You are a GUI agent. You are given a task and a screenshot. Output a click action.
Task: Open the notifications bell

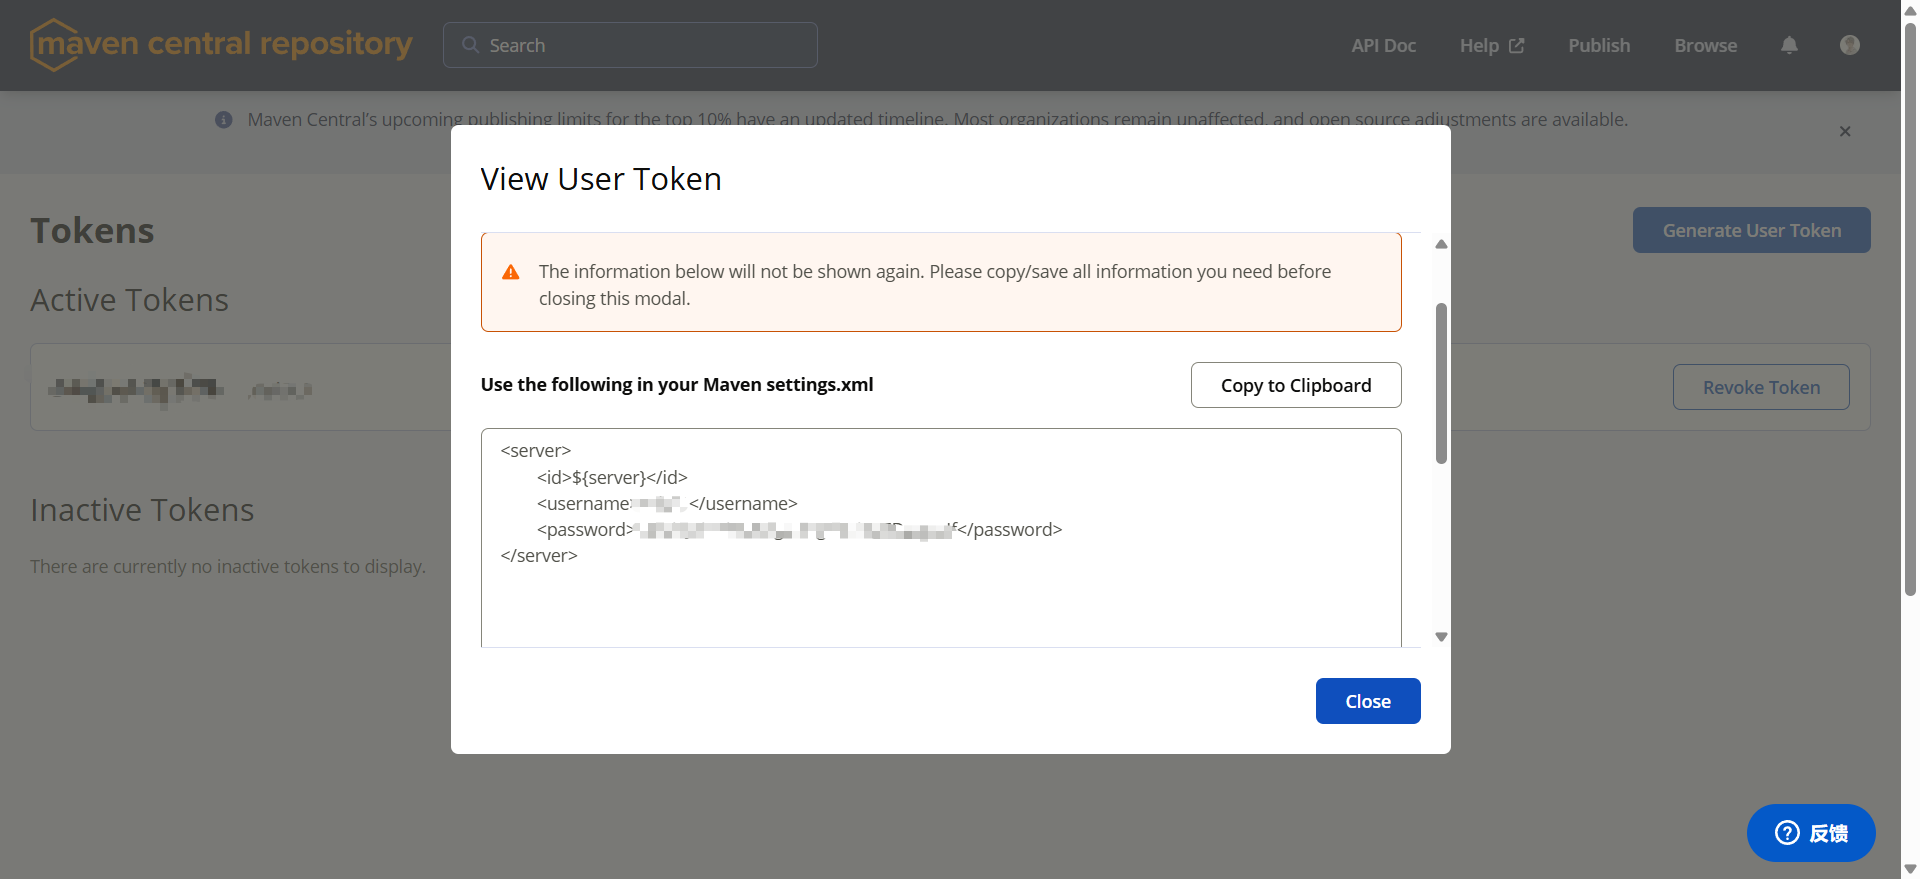point(1789,45)
